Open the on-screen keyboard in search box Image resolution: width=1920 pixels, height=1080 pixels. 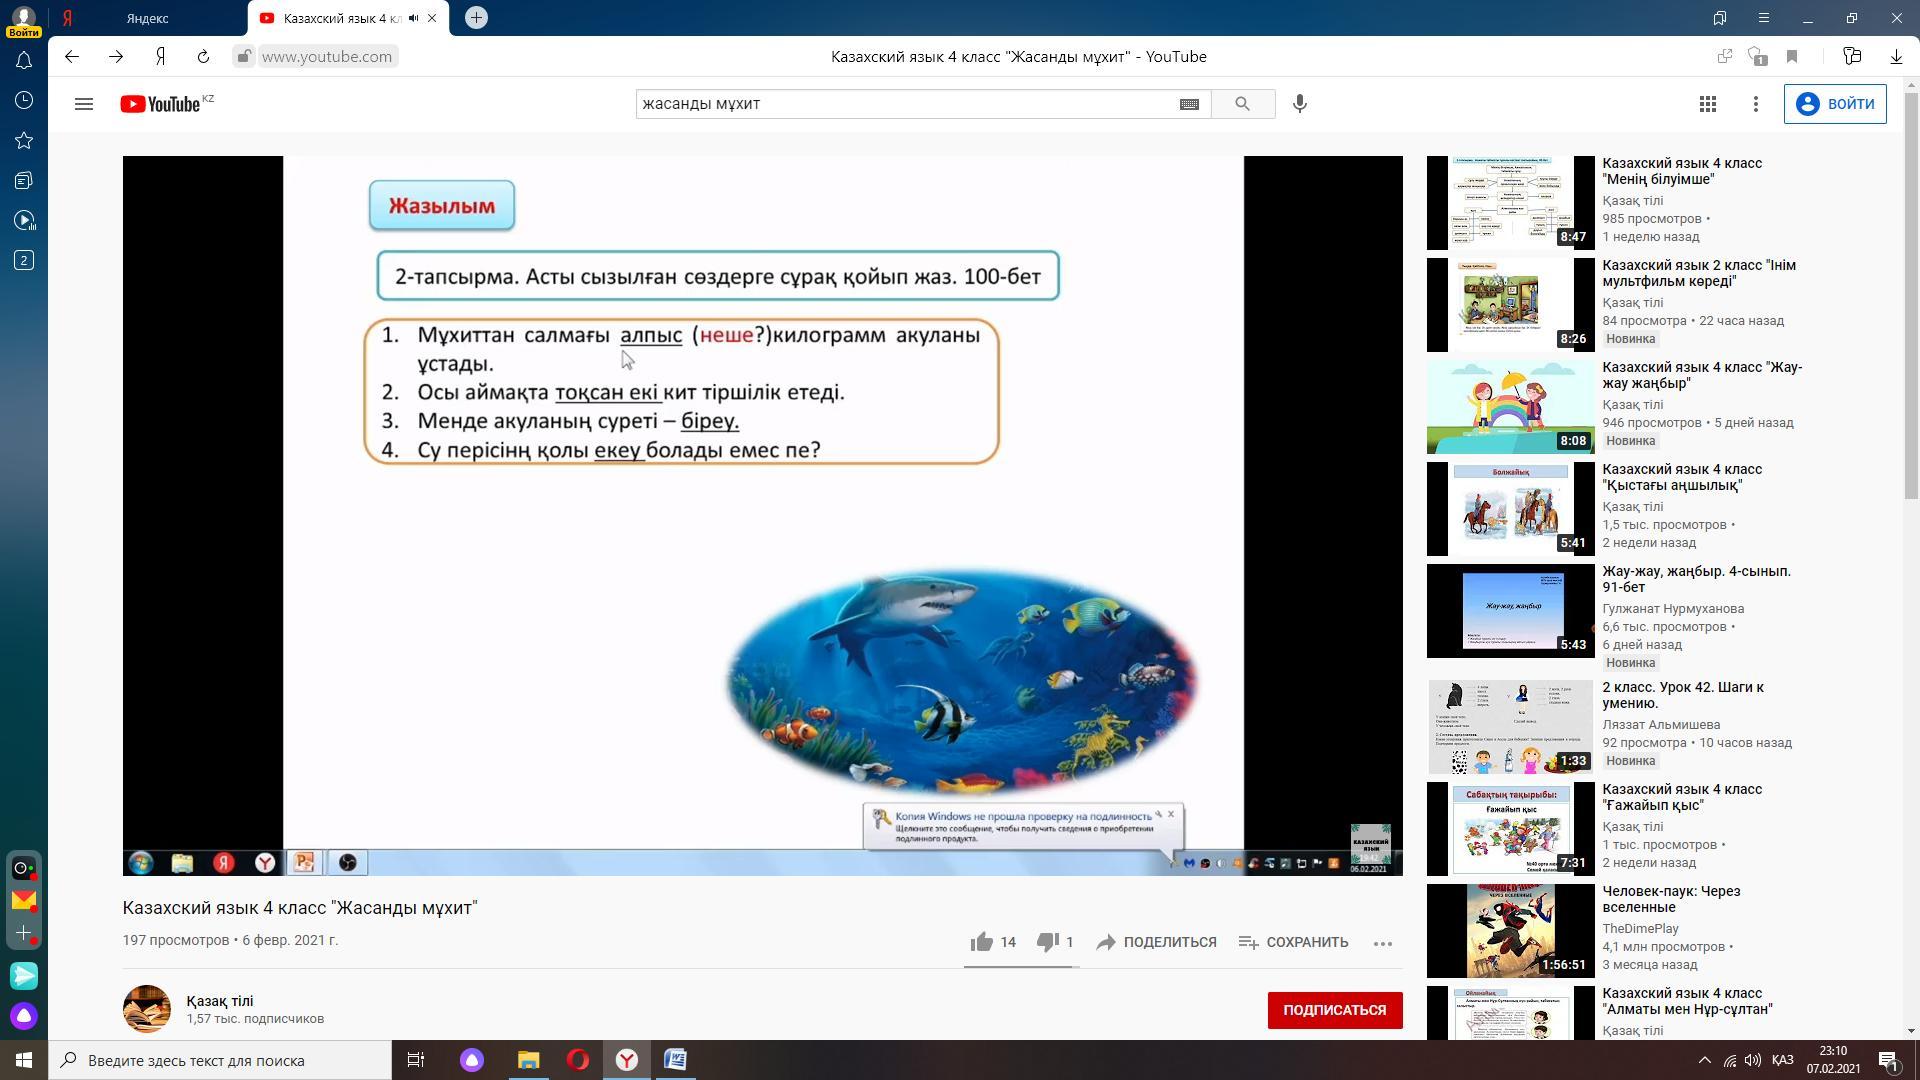tap(1189, 104)
